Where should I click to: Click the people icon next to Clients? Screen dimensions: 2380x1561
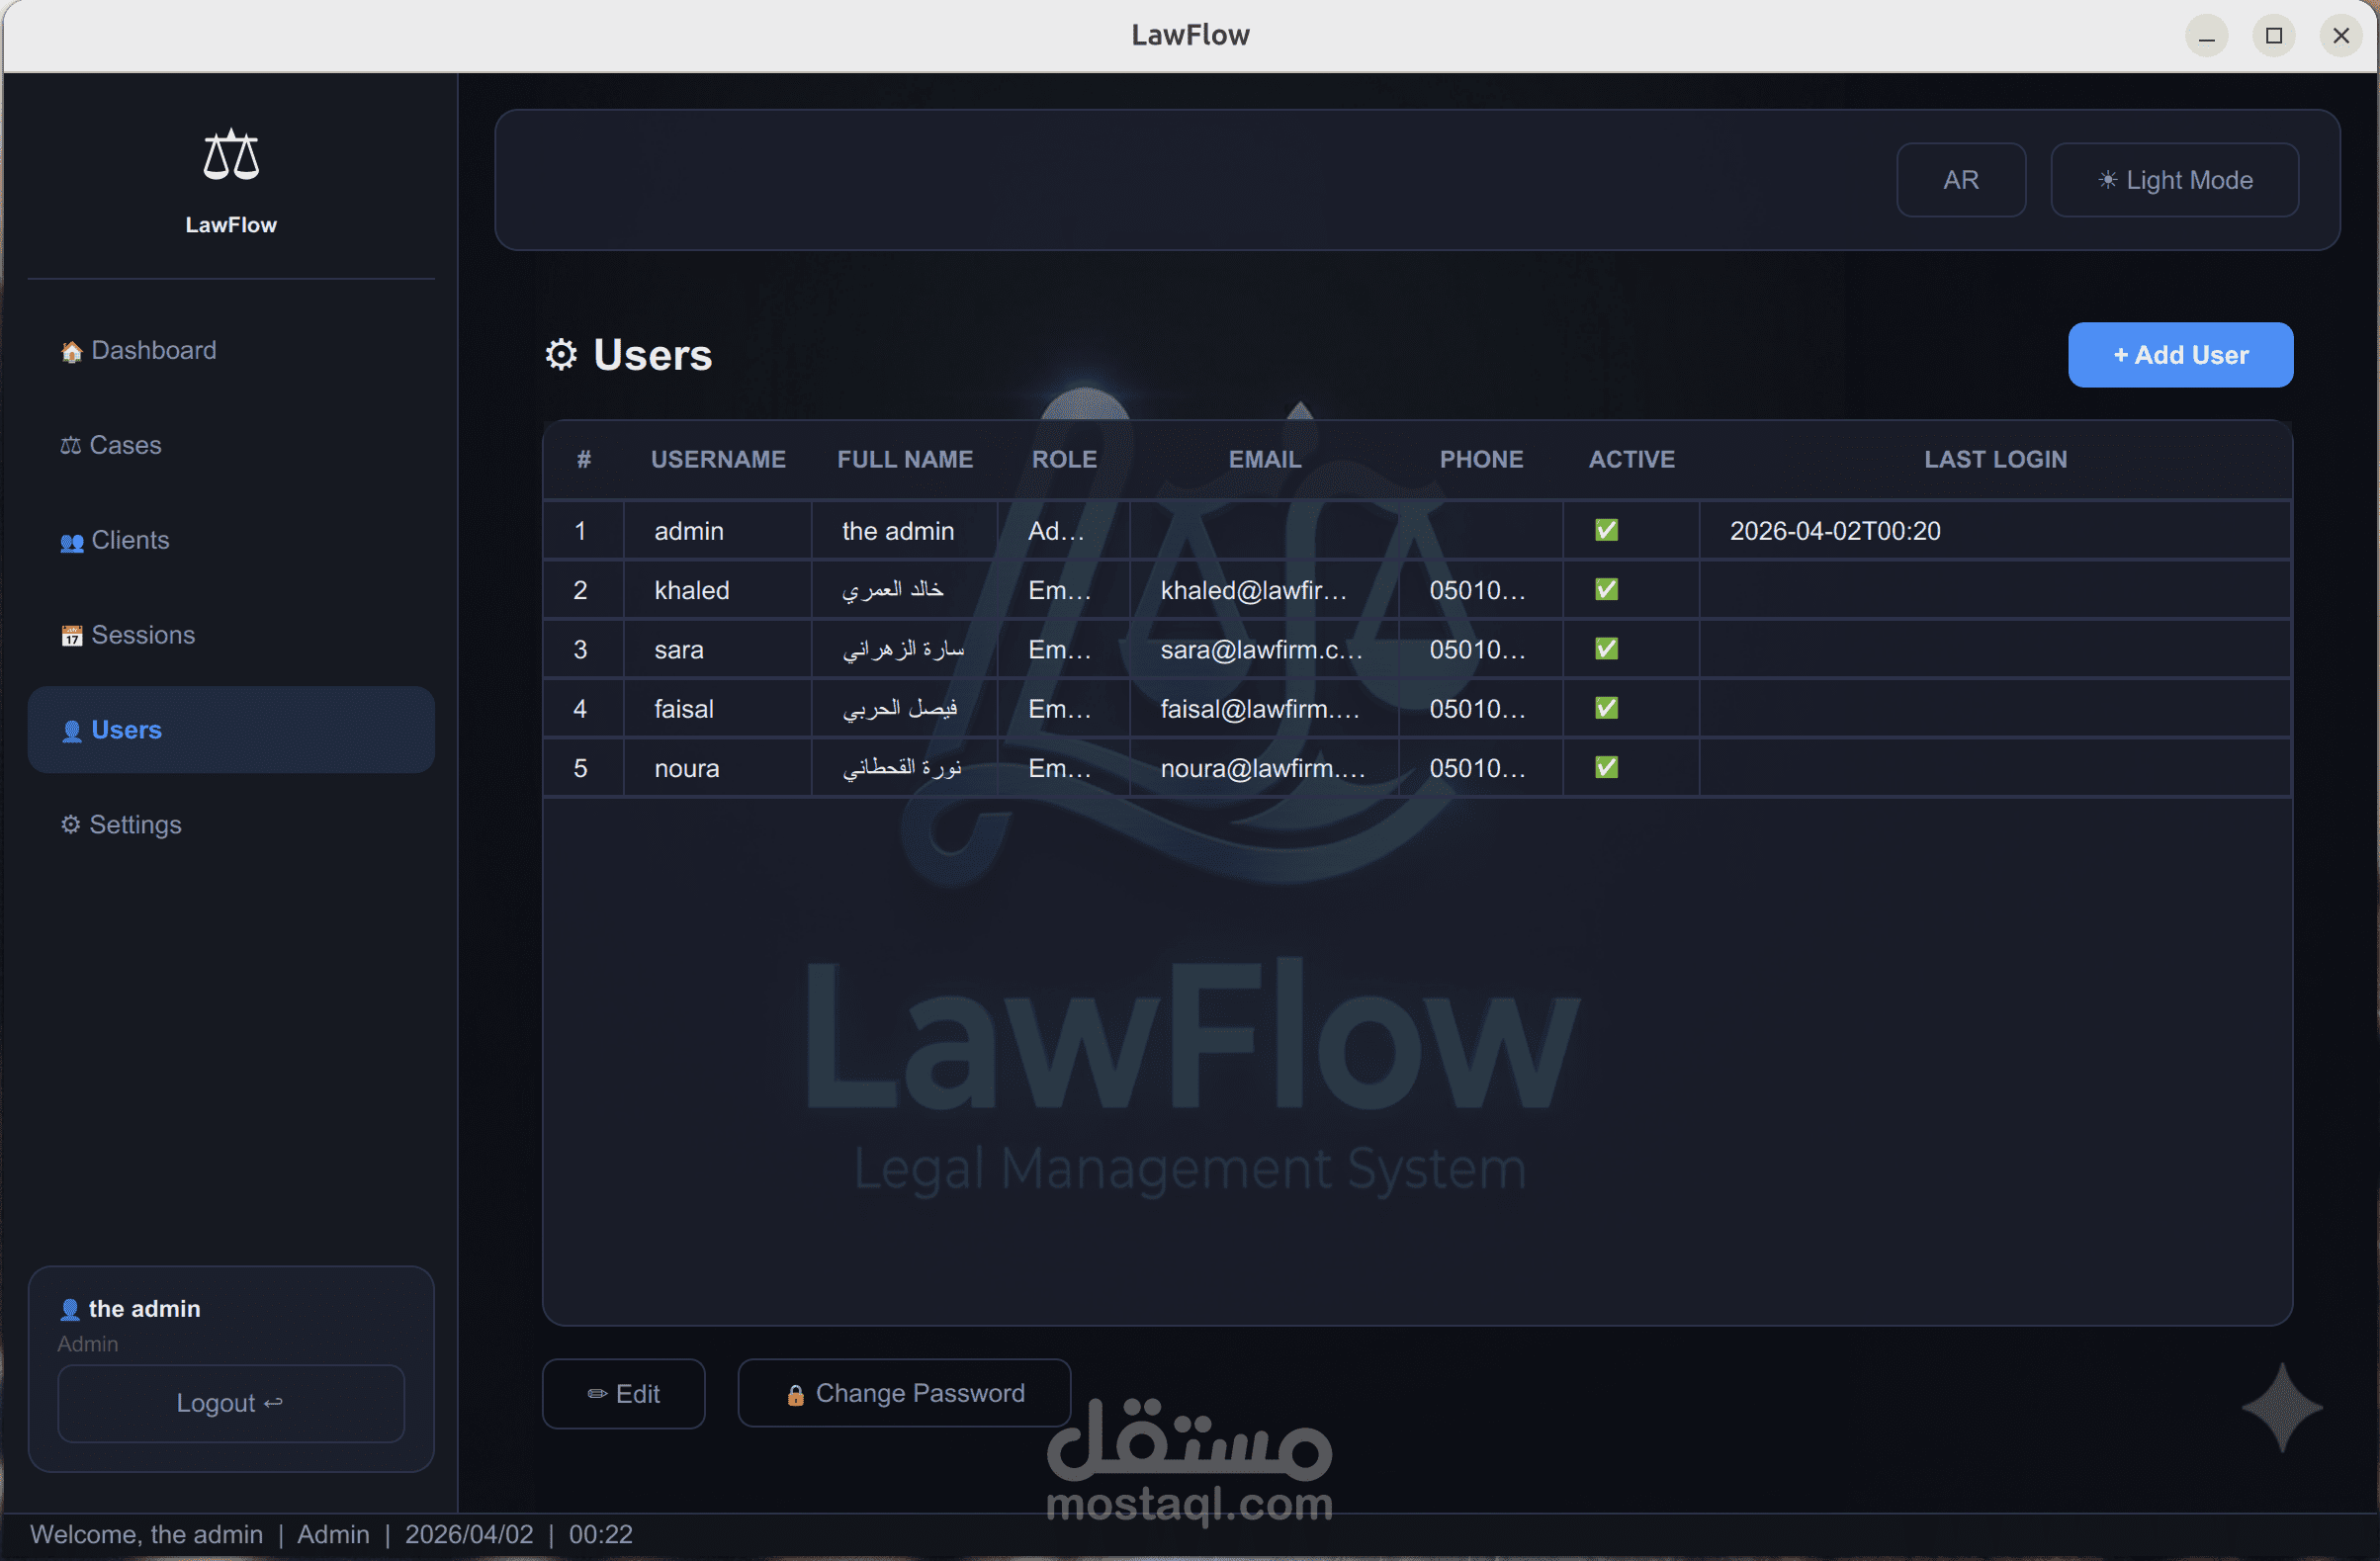[x=71, y=542]
